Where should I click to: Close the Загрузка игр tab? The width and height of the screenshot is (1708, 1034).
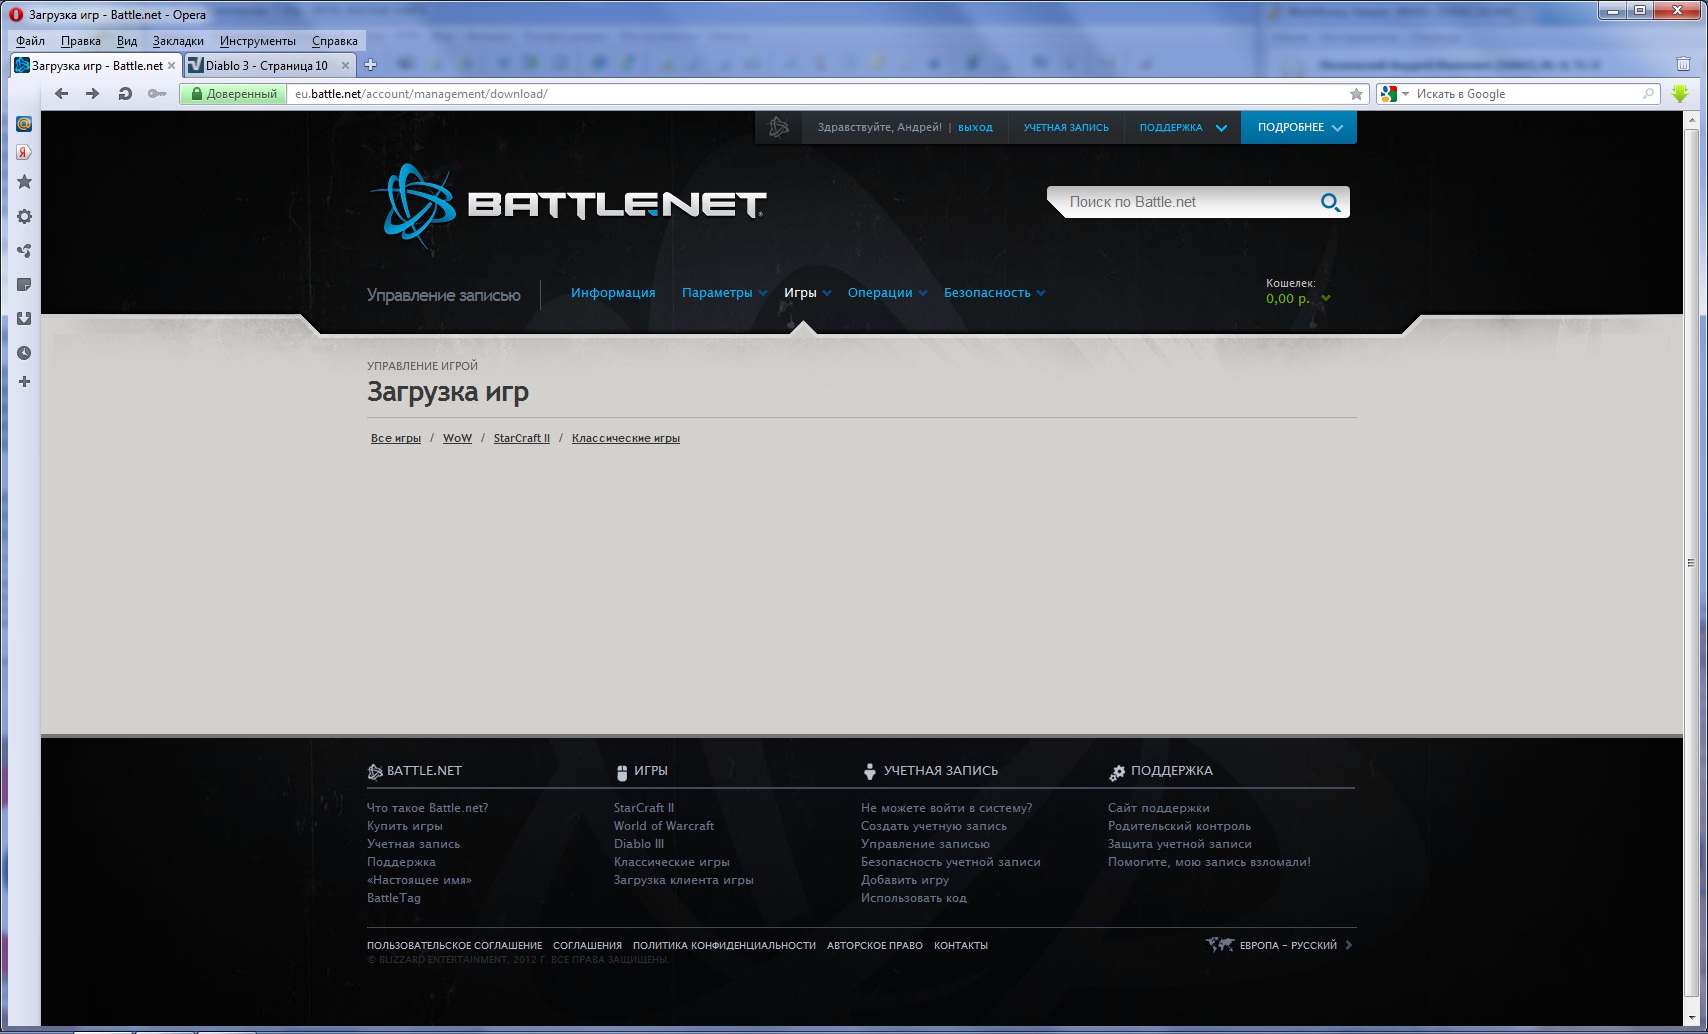click(x=171, y=66)
